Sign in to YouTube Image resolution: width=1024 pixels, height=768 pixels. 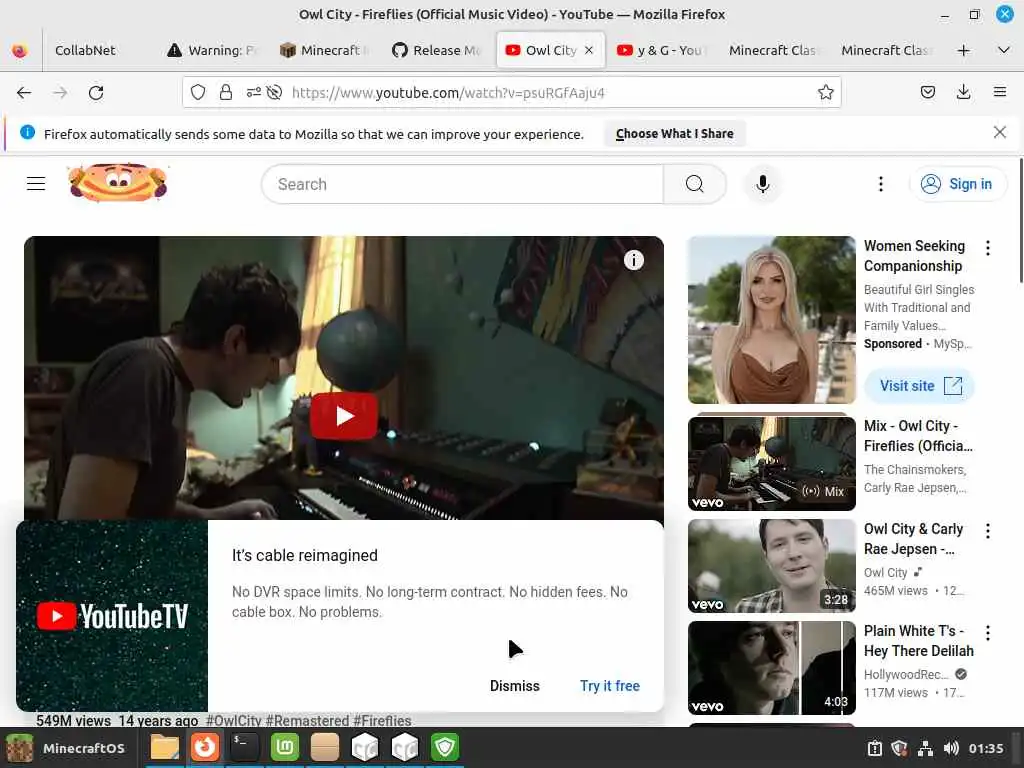[x=957, y=184]
